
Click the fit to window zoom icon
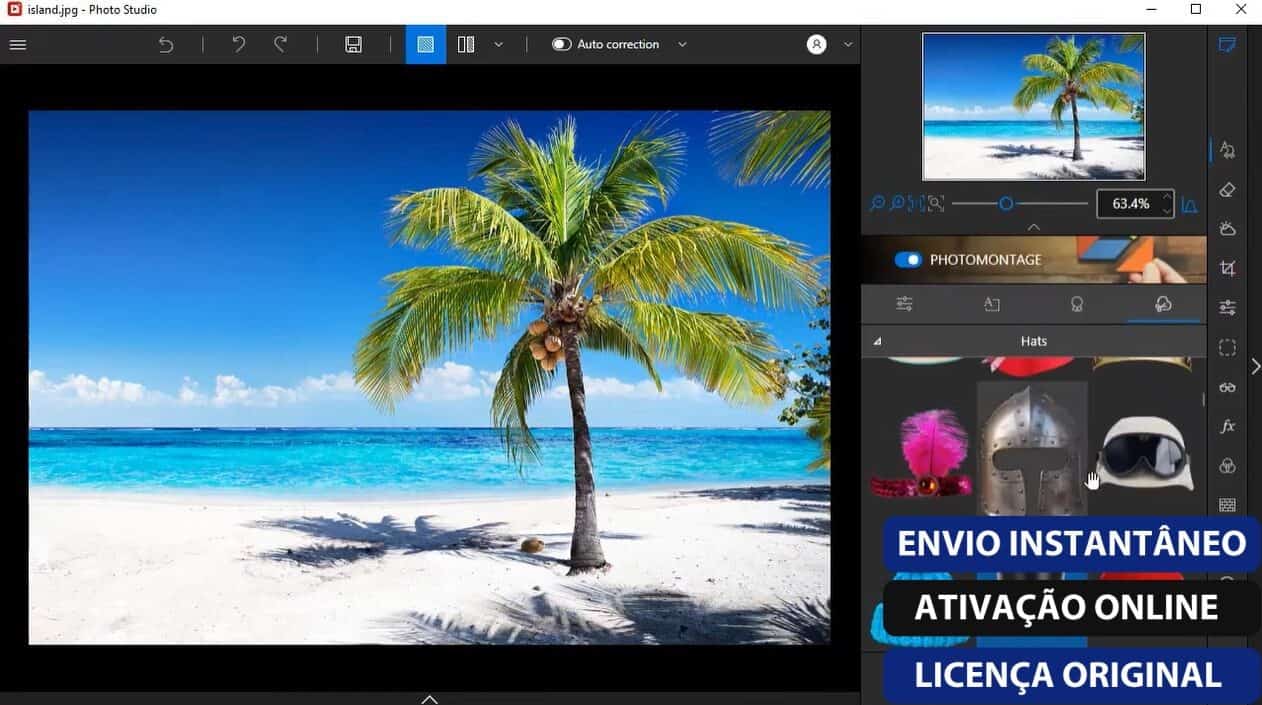[x=936, y=204]
